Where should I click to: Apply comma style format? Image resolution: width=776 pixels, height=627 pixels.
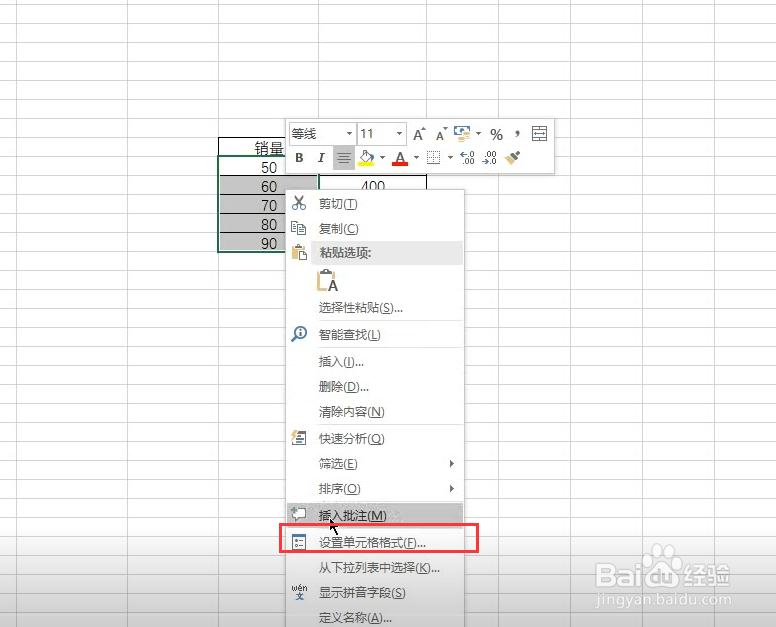(517, 133)
